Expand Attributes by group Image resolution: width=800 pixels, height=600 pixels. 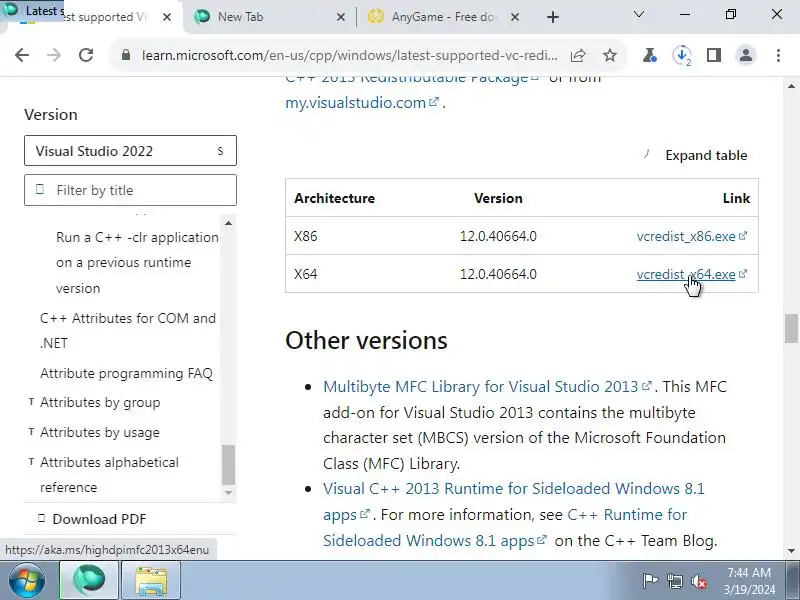(x=100, y=402)
